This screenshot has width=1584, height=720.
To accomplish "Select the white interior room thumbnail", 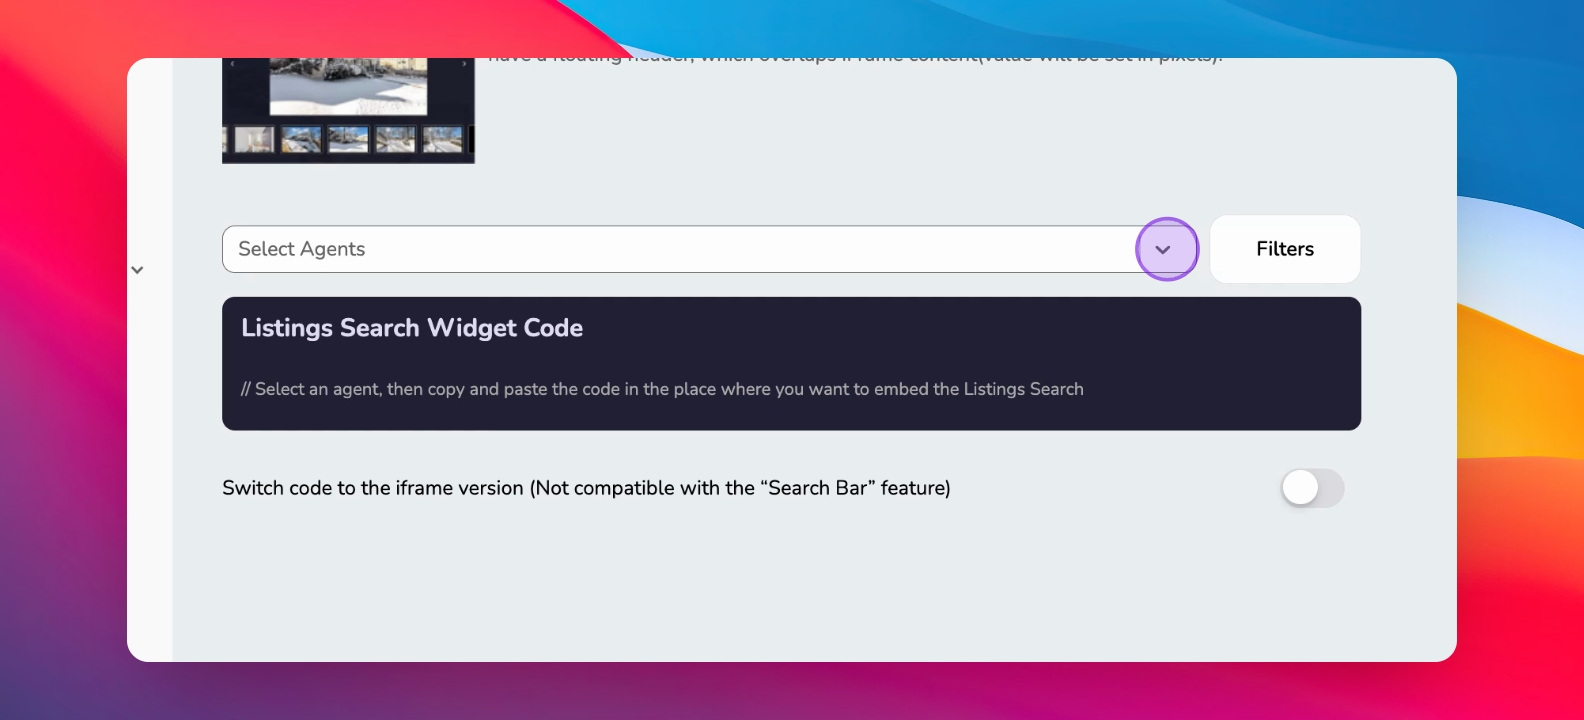I will click(254, 140).
